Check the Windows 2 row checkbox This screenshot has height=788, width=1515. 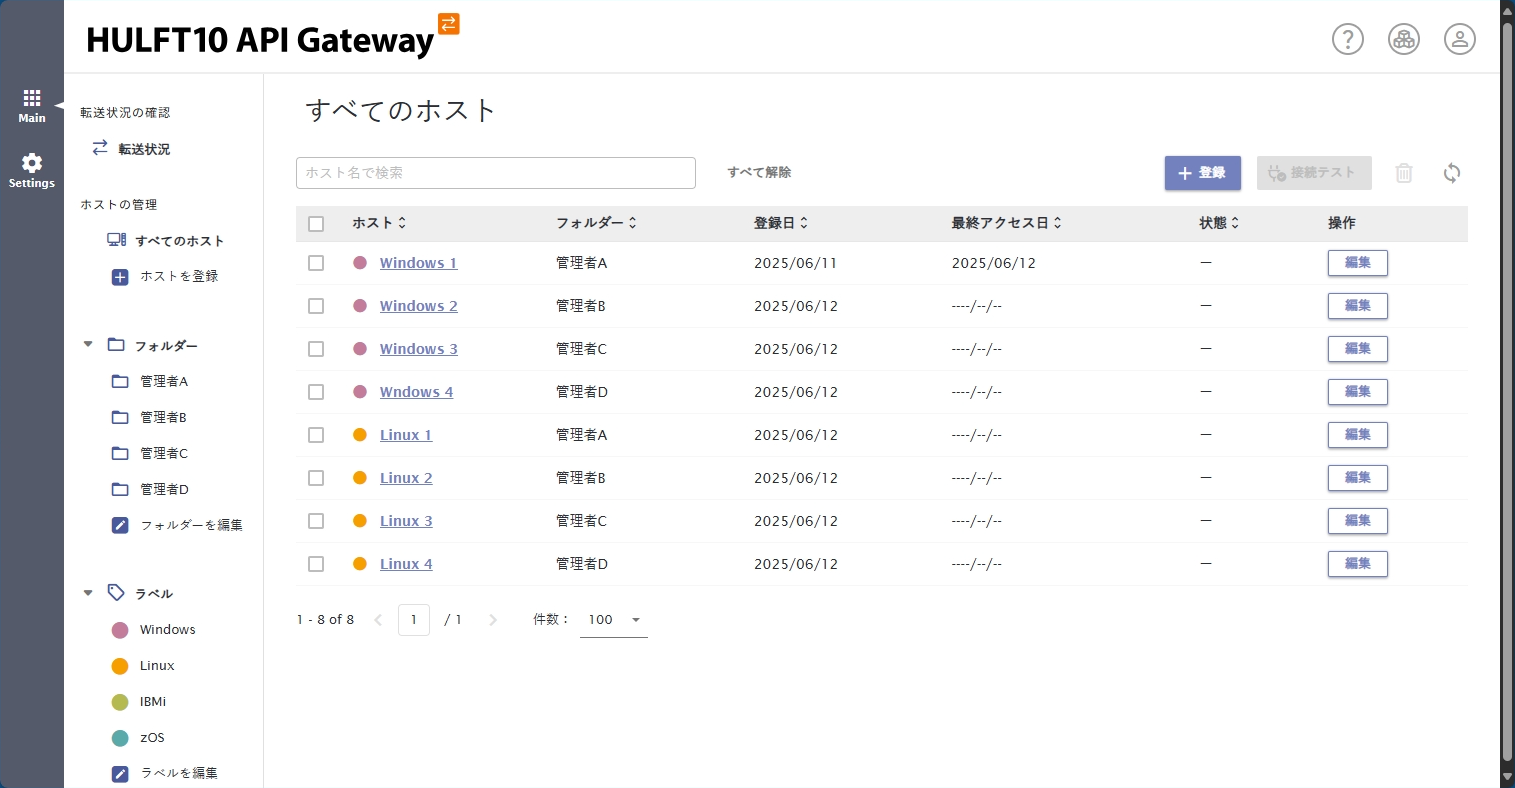[x=316, y=306]
